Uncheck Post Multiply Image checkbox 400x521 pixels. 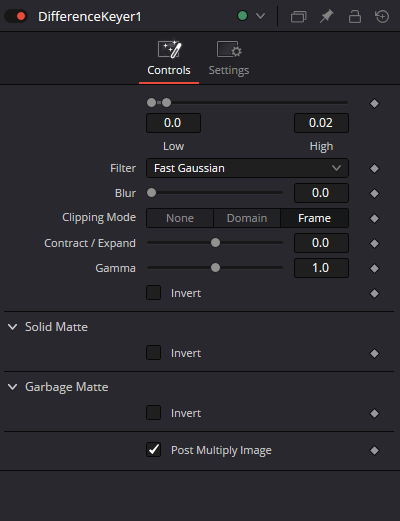[x=153, y=450]
